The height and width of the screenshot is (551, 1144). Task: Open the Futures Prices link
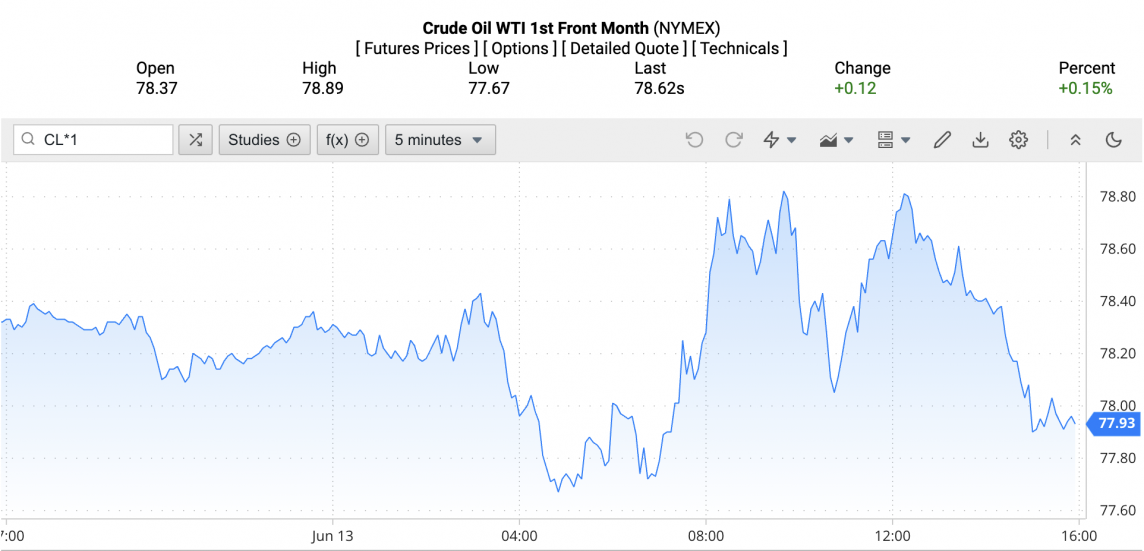tap(416, 48)
